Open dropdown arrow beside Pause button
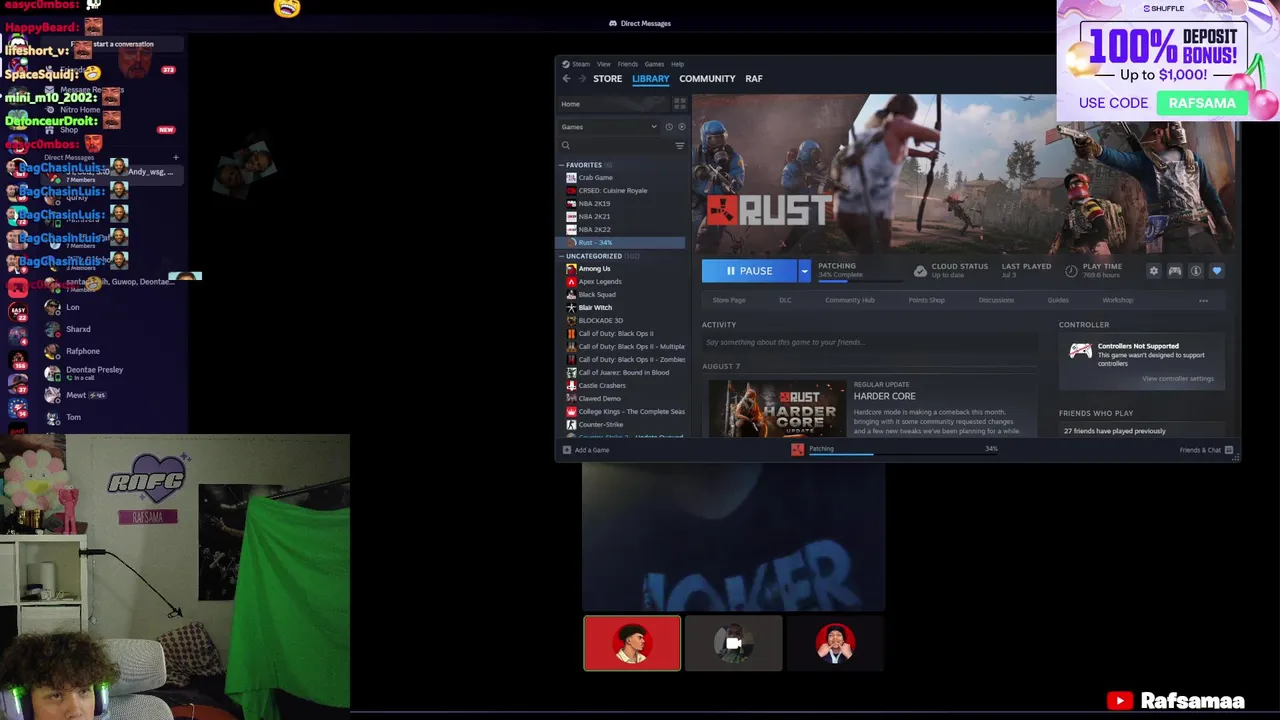The image size is (1280, 720). coord(804,271)
